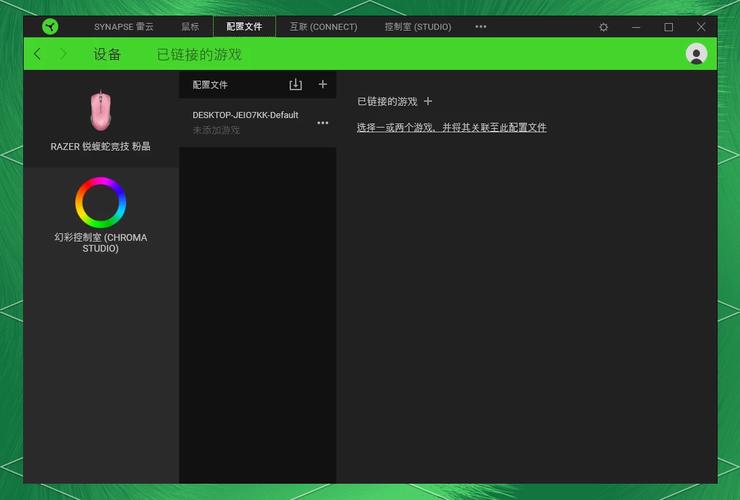Open the 设备 section
740x500 pixels.
pos(107,54)
